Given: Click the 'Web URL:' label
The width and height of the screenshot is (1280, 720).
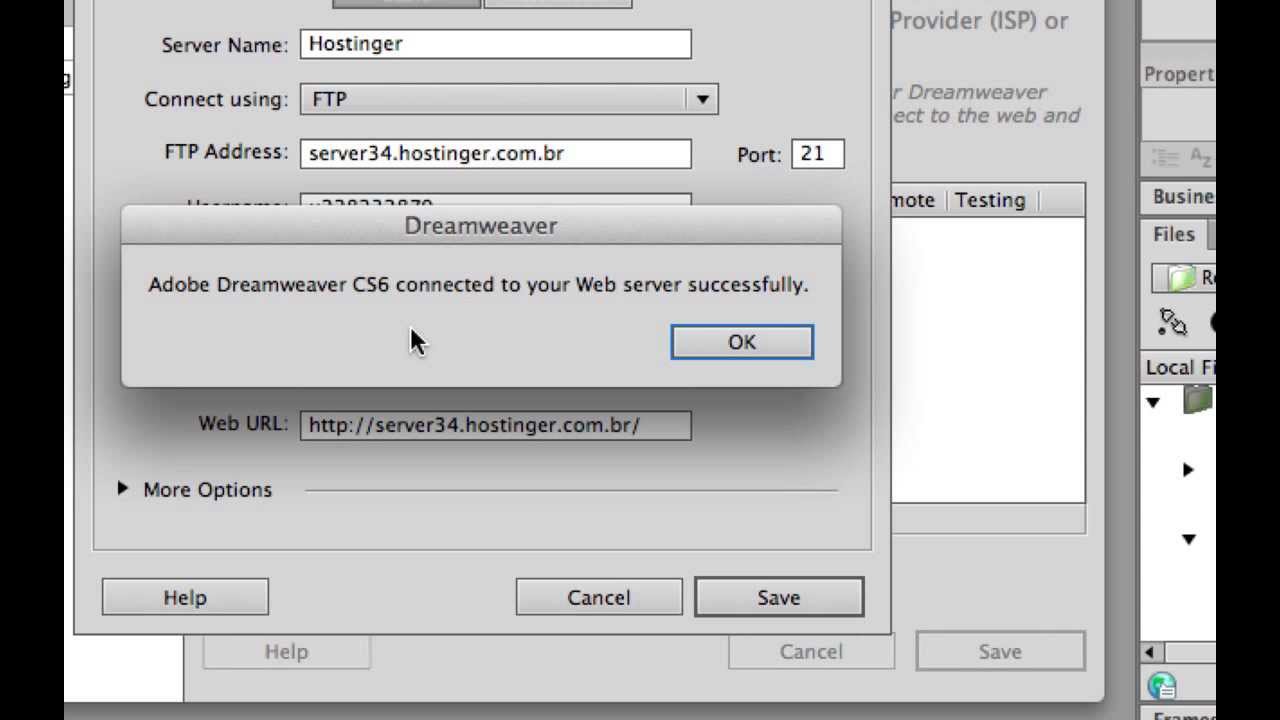Looking at the screenshot, I should [x=243, y=423].
